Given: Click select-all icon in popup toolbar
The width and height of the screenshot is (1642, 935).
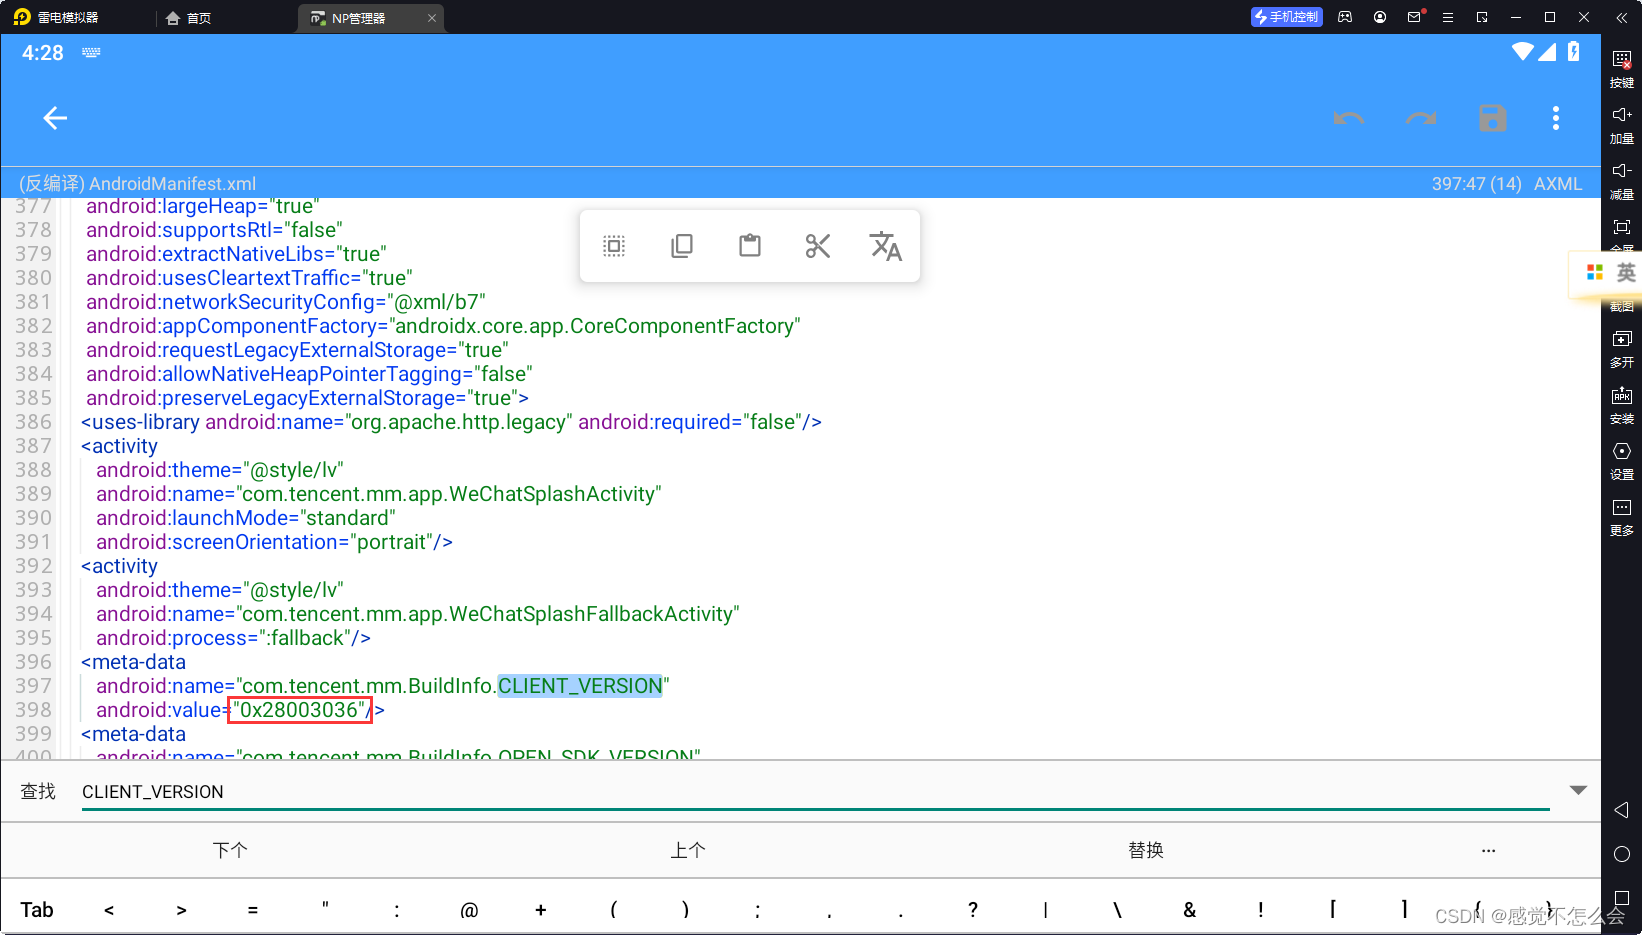Looking at the screenshot, I should tap(614, 246).
